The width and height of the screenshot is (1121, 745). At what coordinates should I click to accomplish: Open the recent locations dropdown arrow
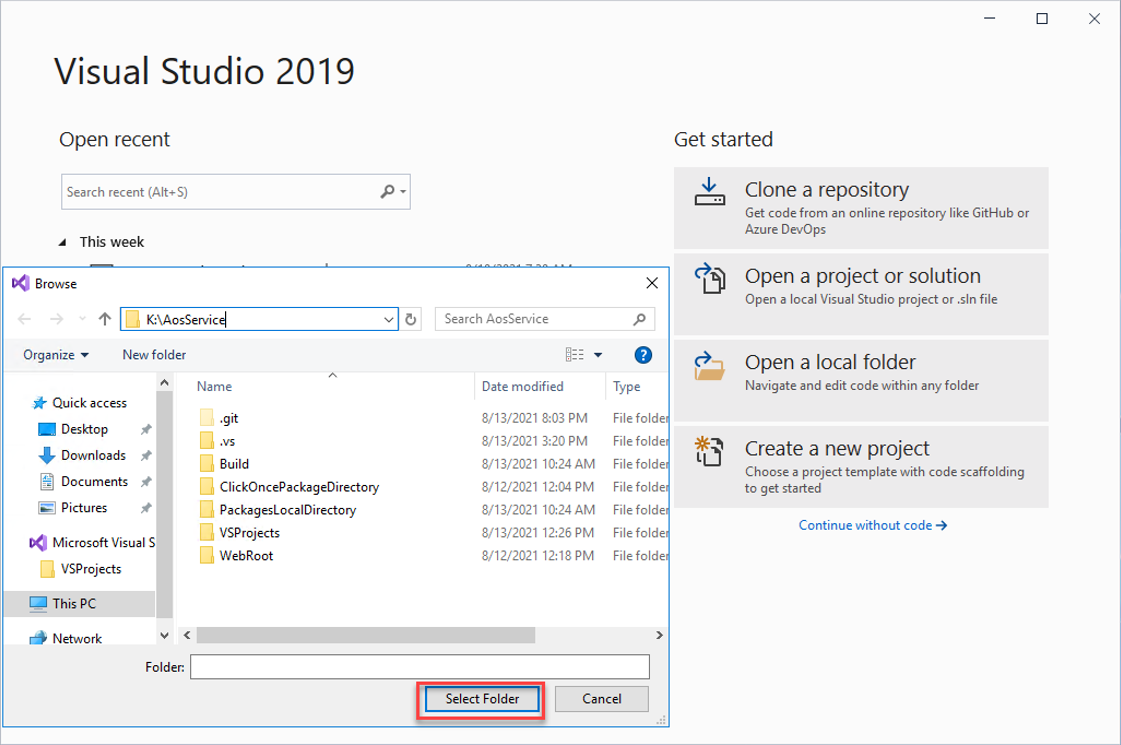[82, 319]
